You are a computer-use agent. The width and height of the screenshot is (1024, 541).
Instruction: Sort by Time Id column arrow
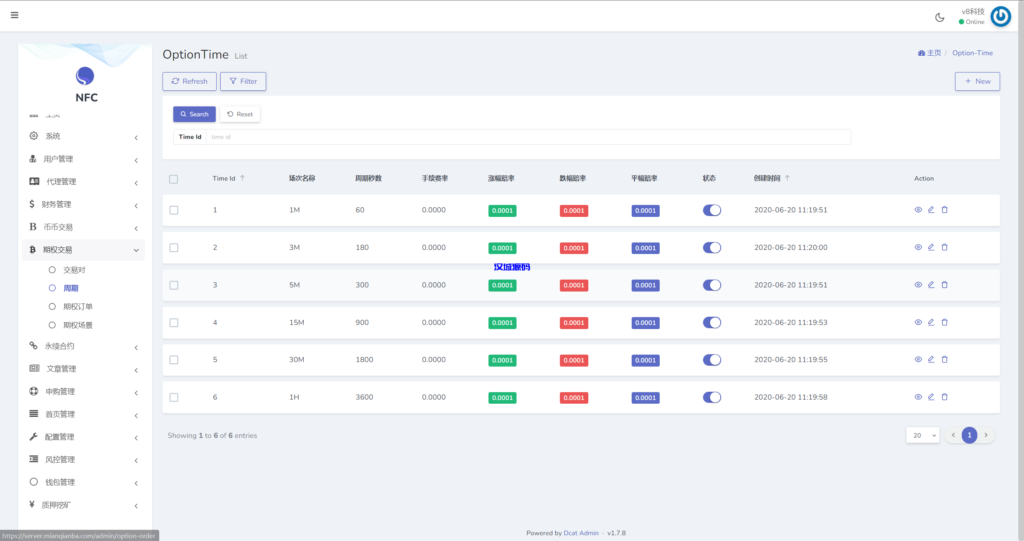click(x=243, y=178)
